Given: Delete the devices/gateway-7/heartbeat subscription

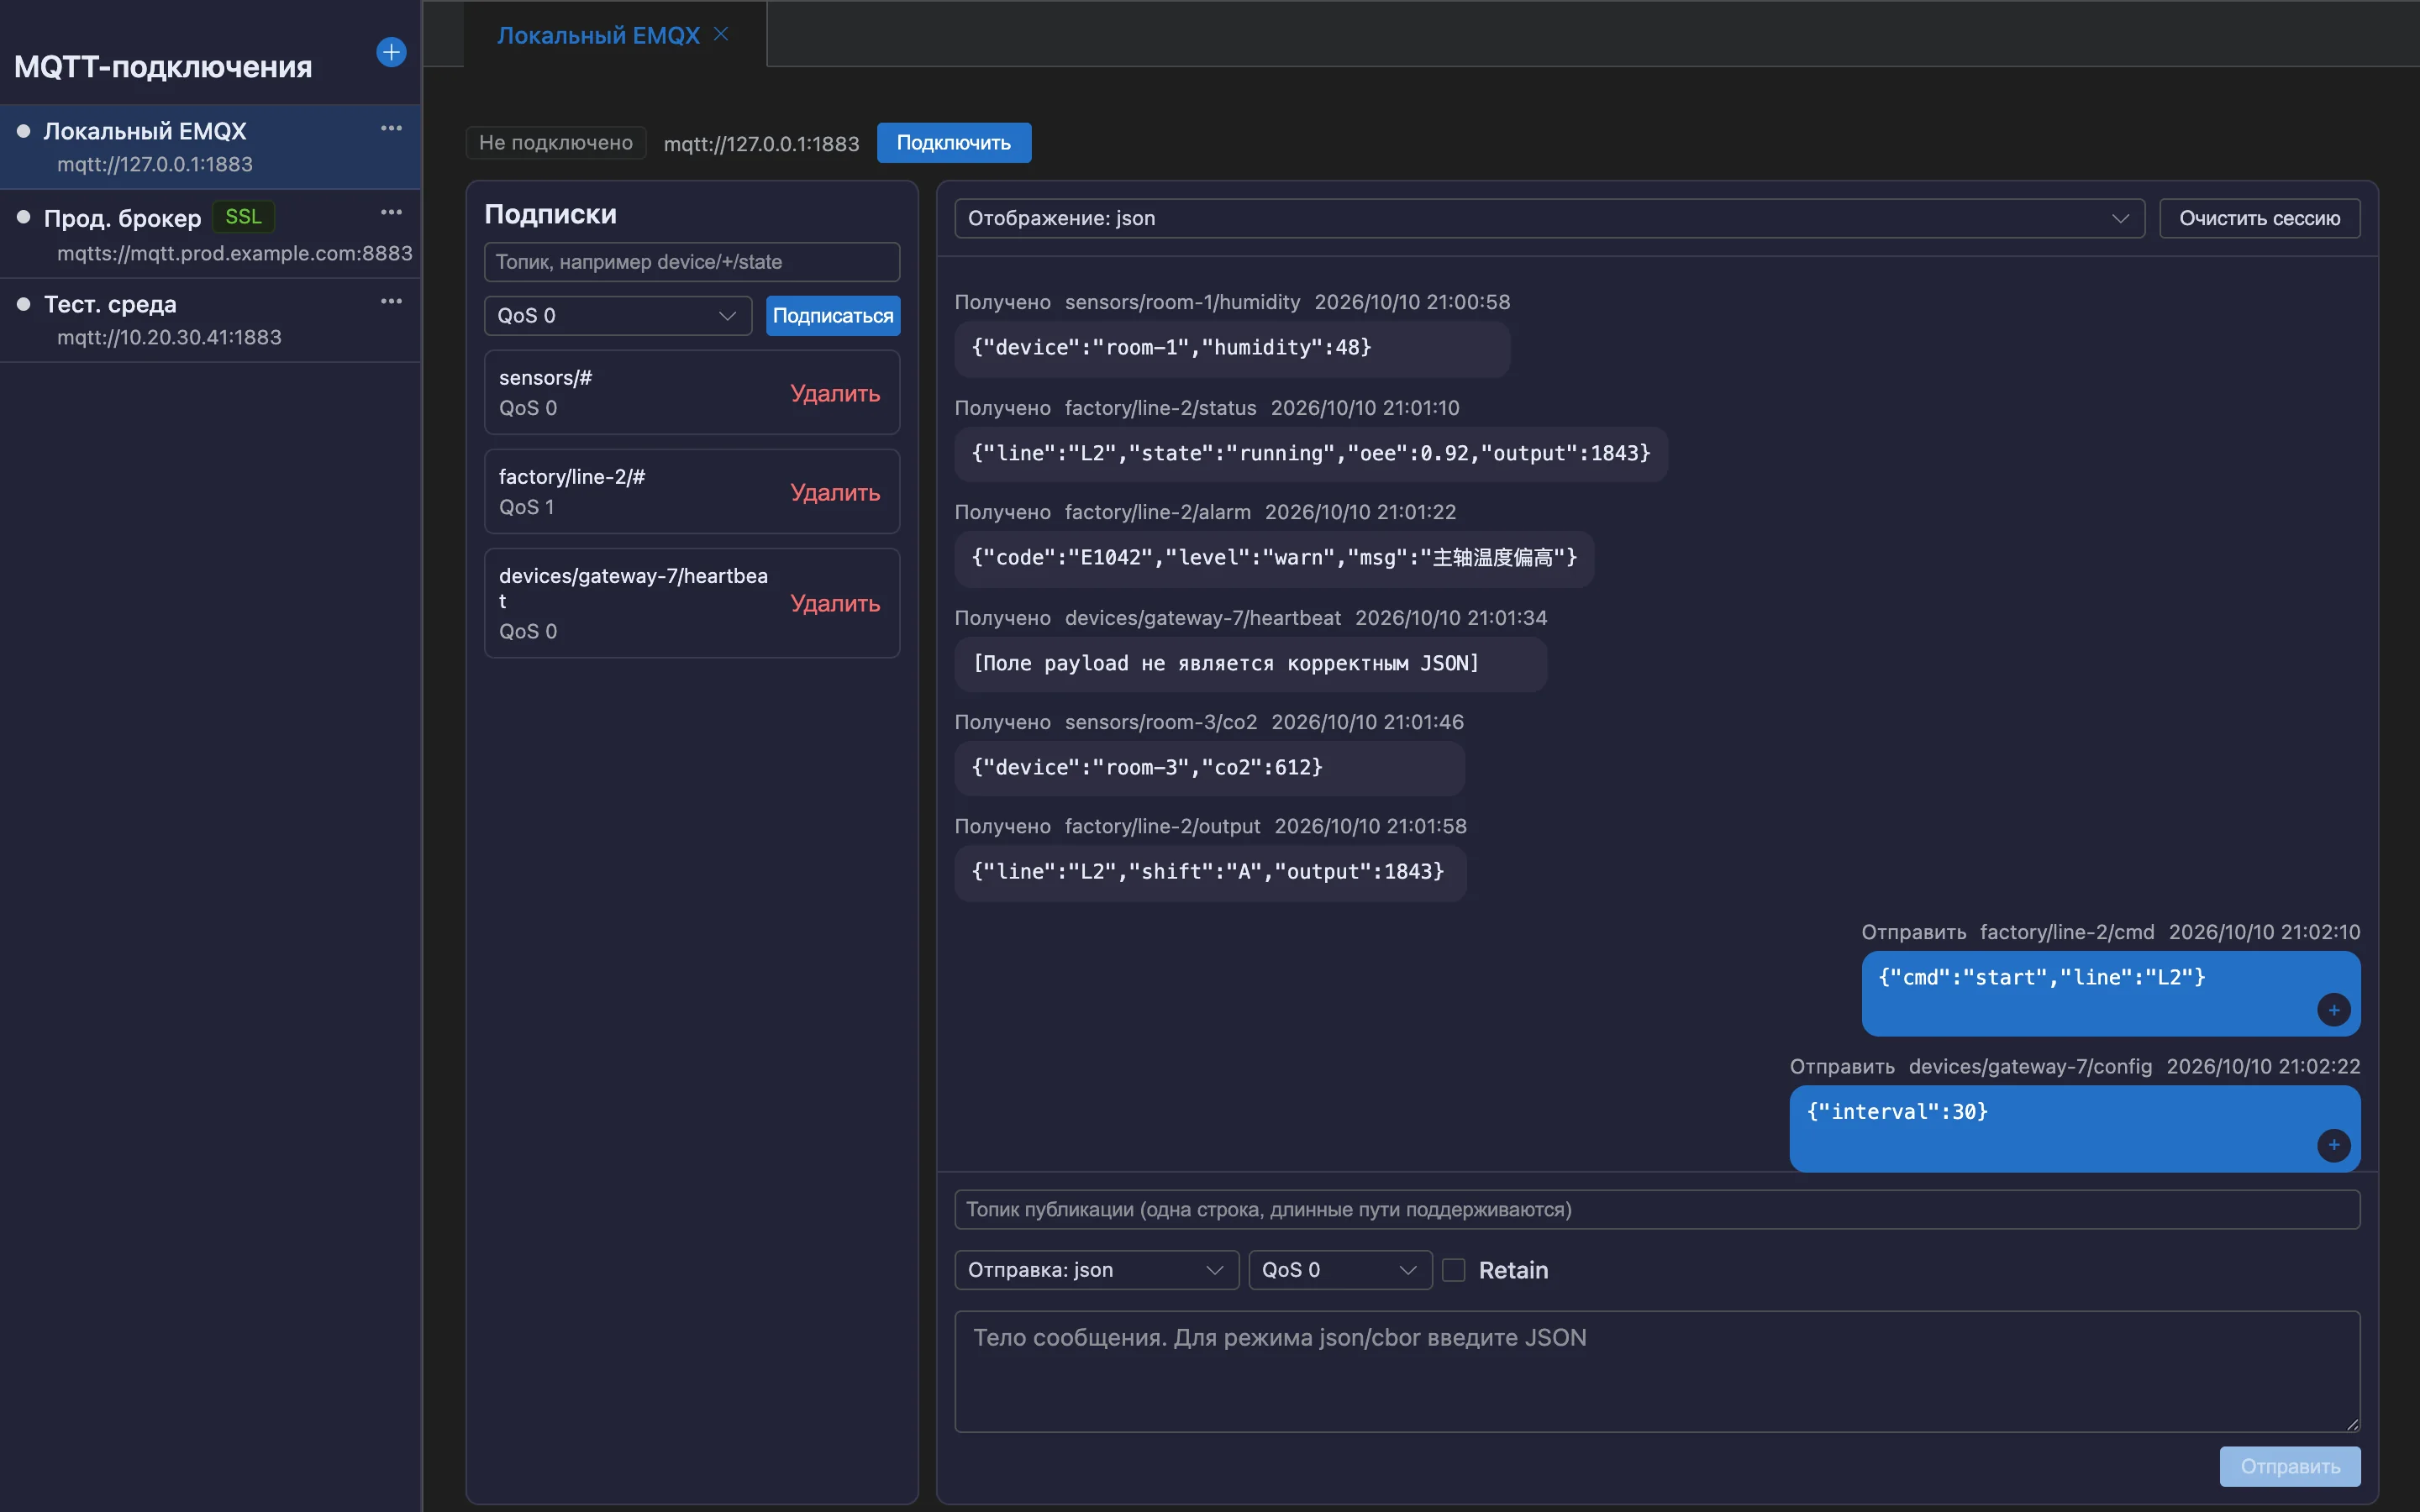Looking at the screenshot, I should tap(834, 603).
